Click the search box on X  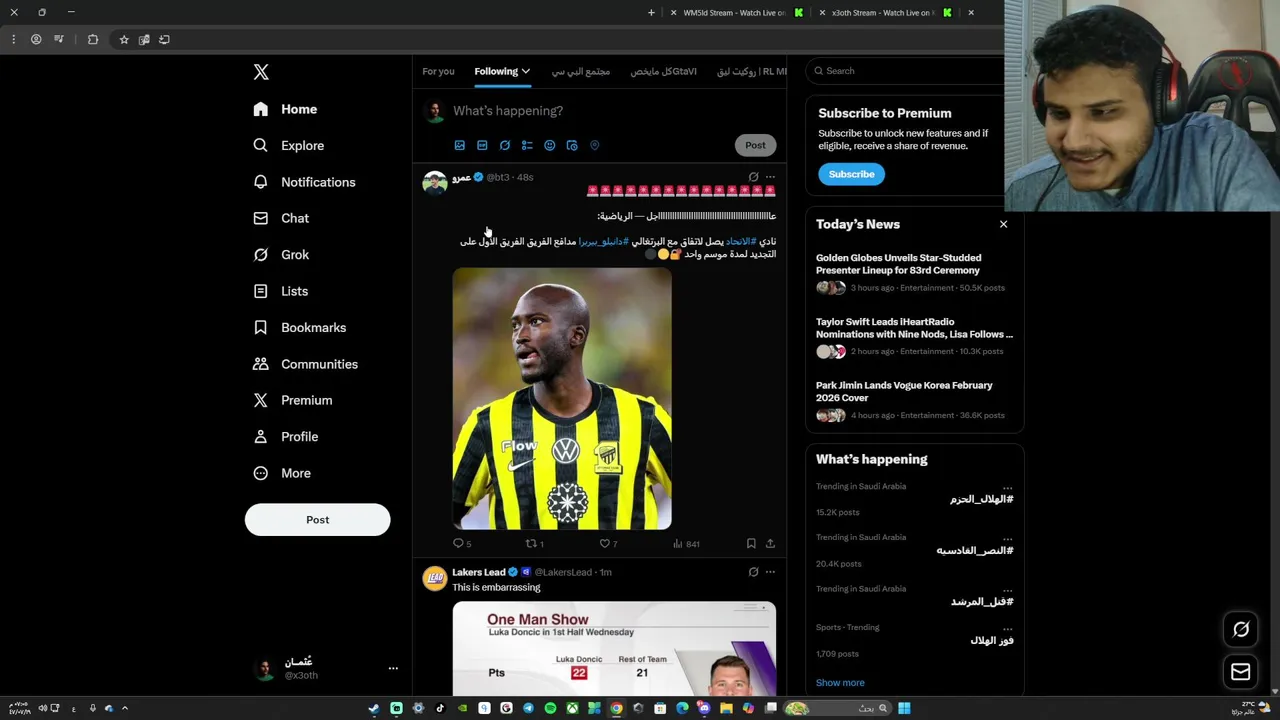pyautogui.click(x=905, y=71)
